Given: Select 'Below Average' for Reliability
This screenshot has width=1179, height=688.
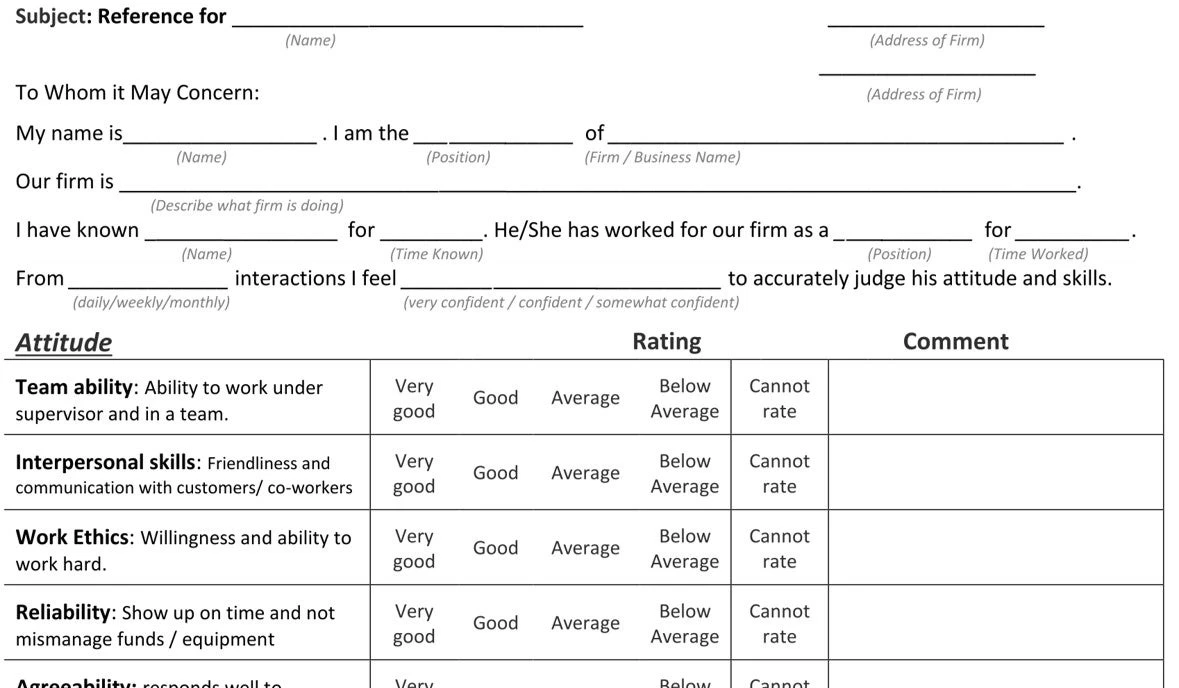Looking at the screenshot, I should [x=684, y=623].
